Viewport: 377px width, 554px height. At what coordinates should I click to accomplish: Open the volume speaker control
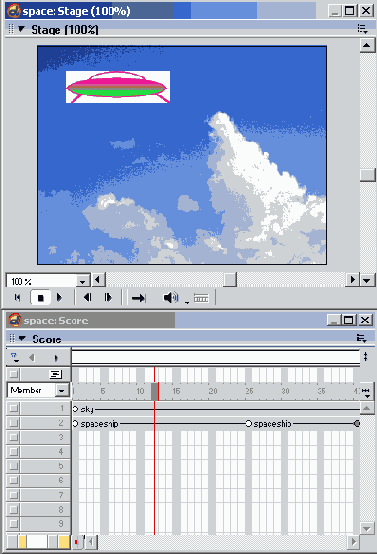tap(171, 298)
